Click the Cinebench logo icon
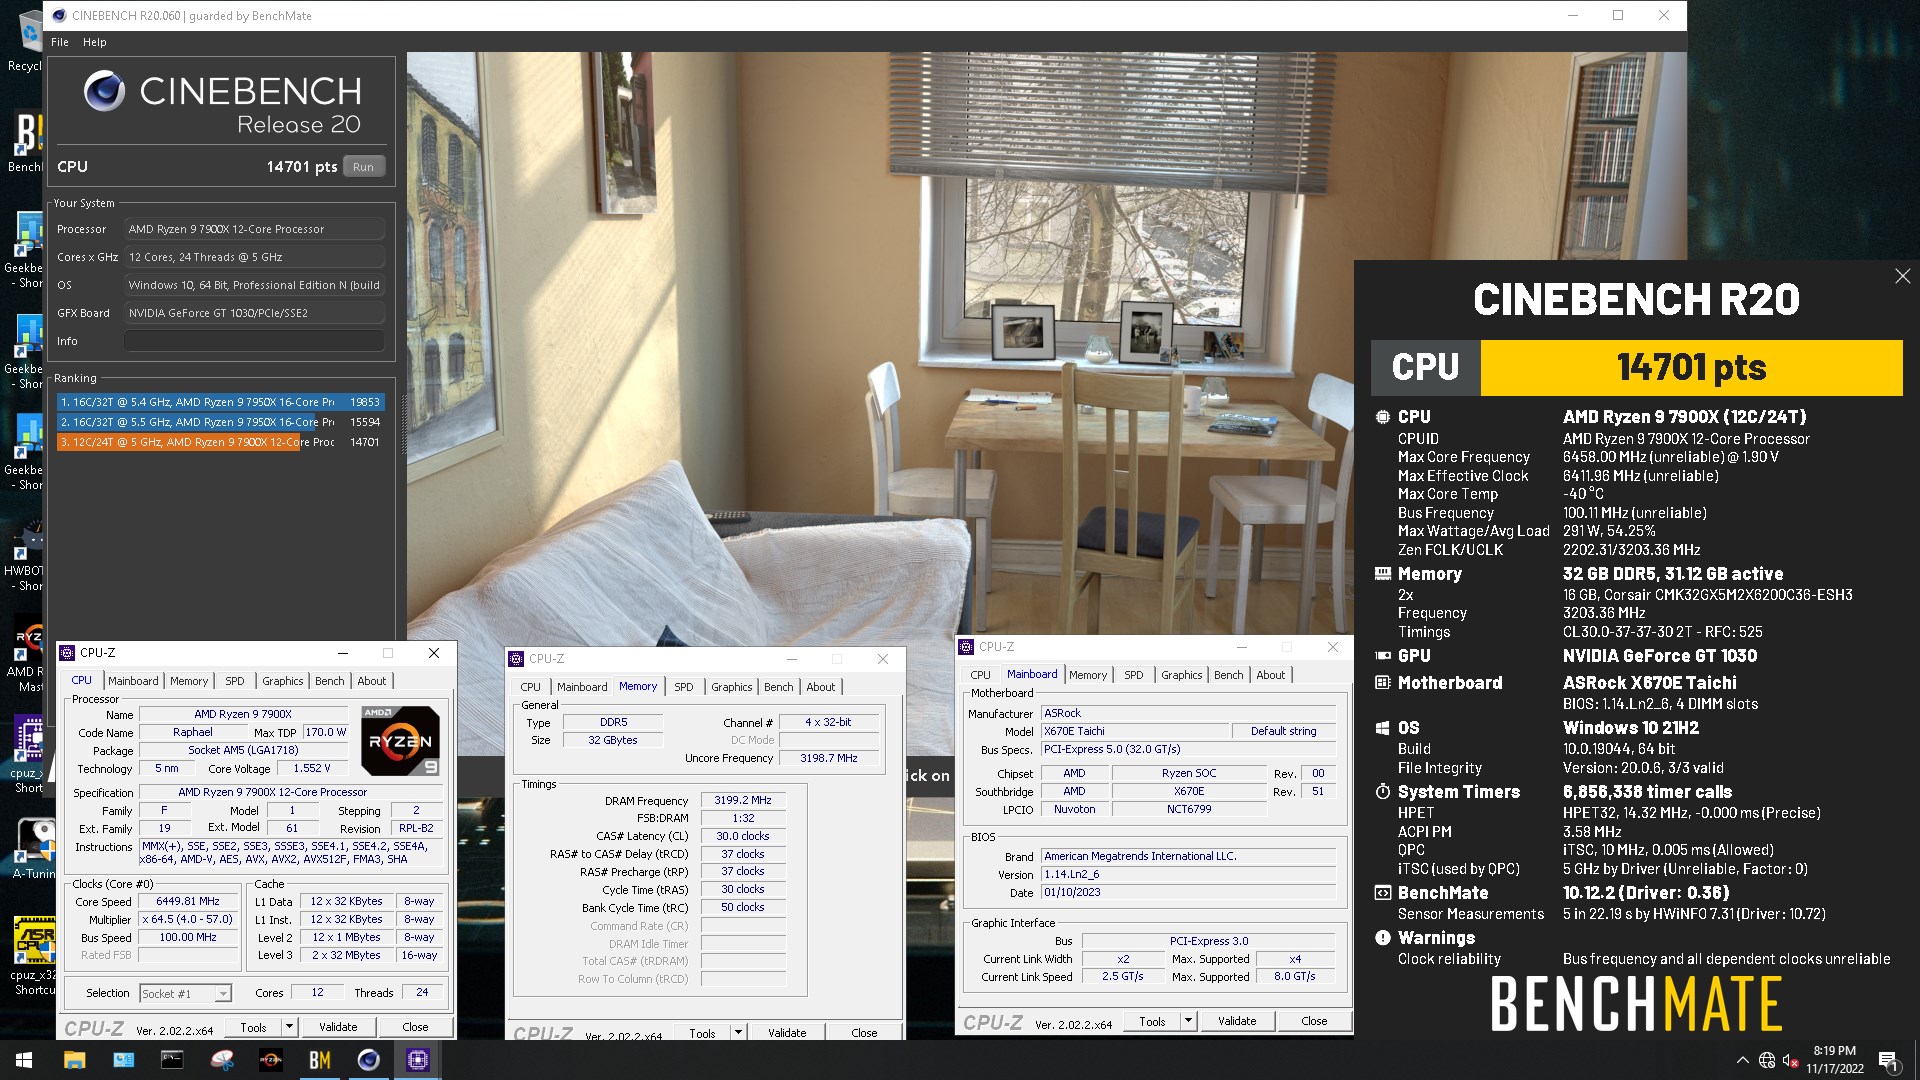The width and height of the screenshot is (1920, 1080). point(104,91)
